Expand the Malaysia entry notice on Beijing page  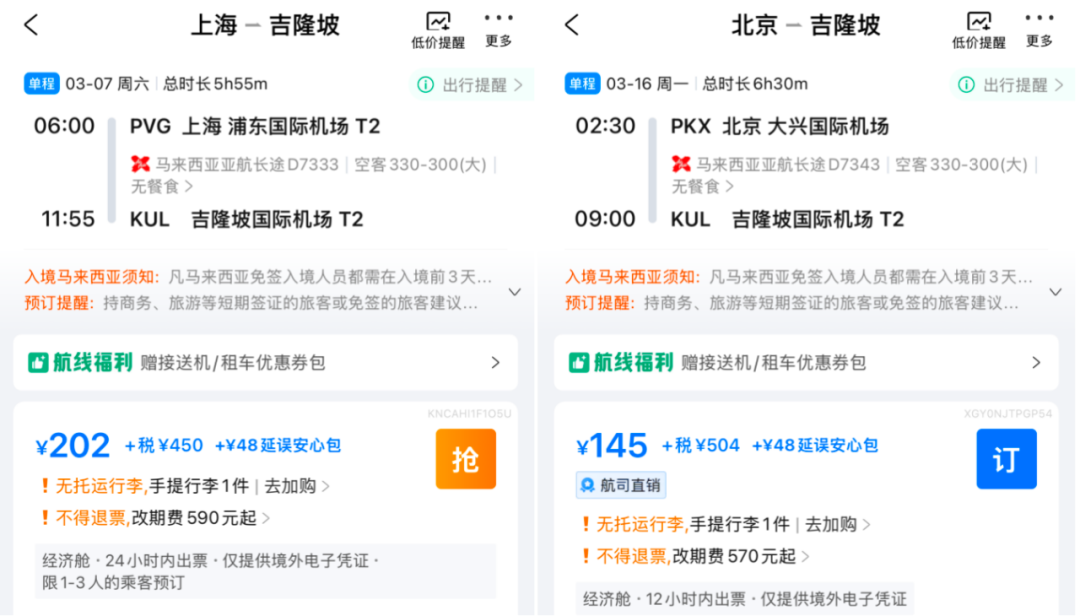1054,291
